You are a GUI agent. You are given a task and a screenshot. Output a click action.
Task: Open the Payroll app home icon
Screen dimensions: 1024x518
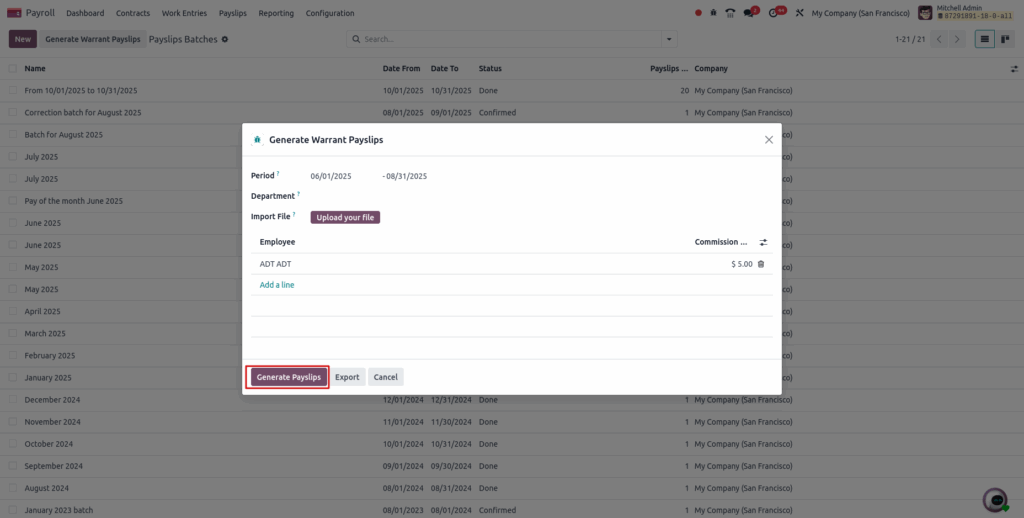tap(14, 13)
